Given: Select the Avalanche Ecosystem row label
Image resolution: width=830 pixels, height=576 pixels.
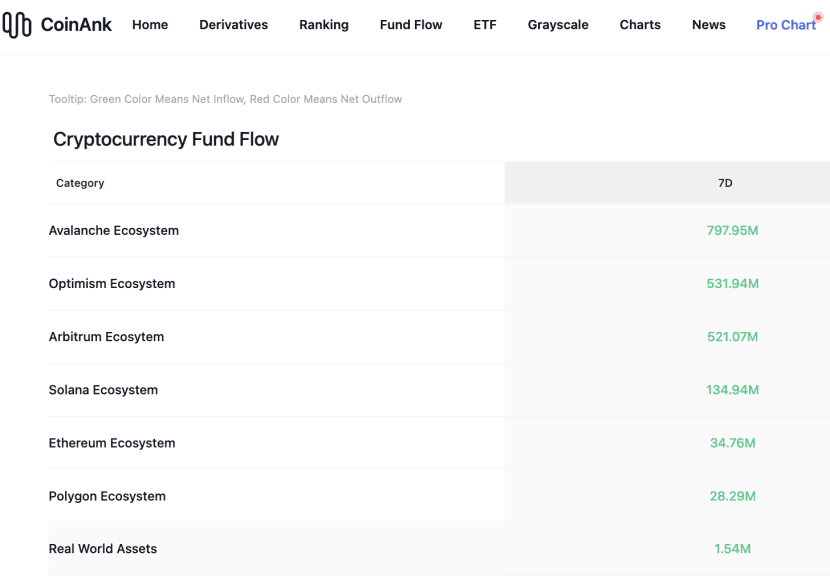Looking at the screenshot, I should (114, 230).
